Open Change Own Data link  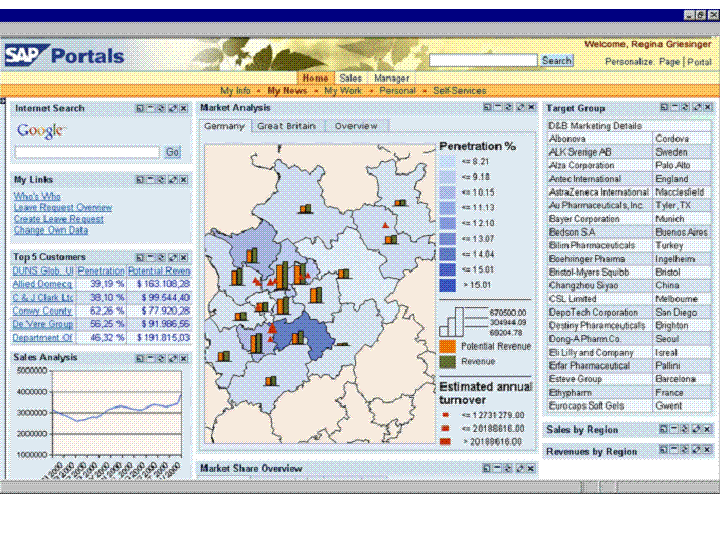coord(51,231)
